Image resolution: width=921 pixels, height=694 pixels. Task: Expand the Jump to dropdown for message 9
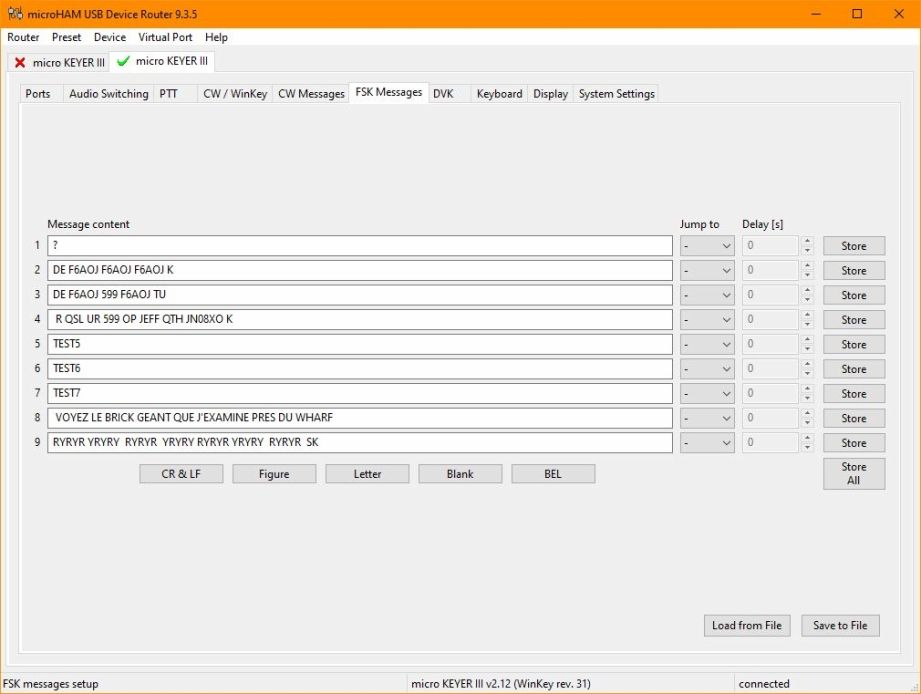click(707, 443)
